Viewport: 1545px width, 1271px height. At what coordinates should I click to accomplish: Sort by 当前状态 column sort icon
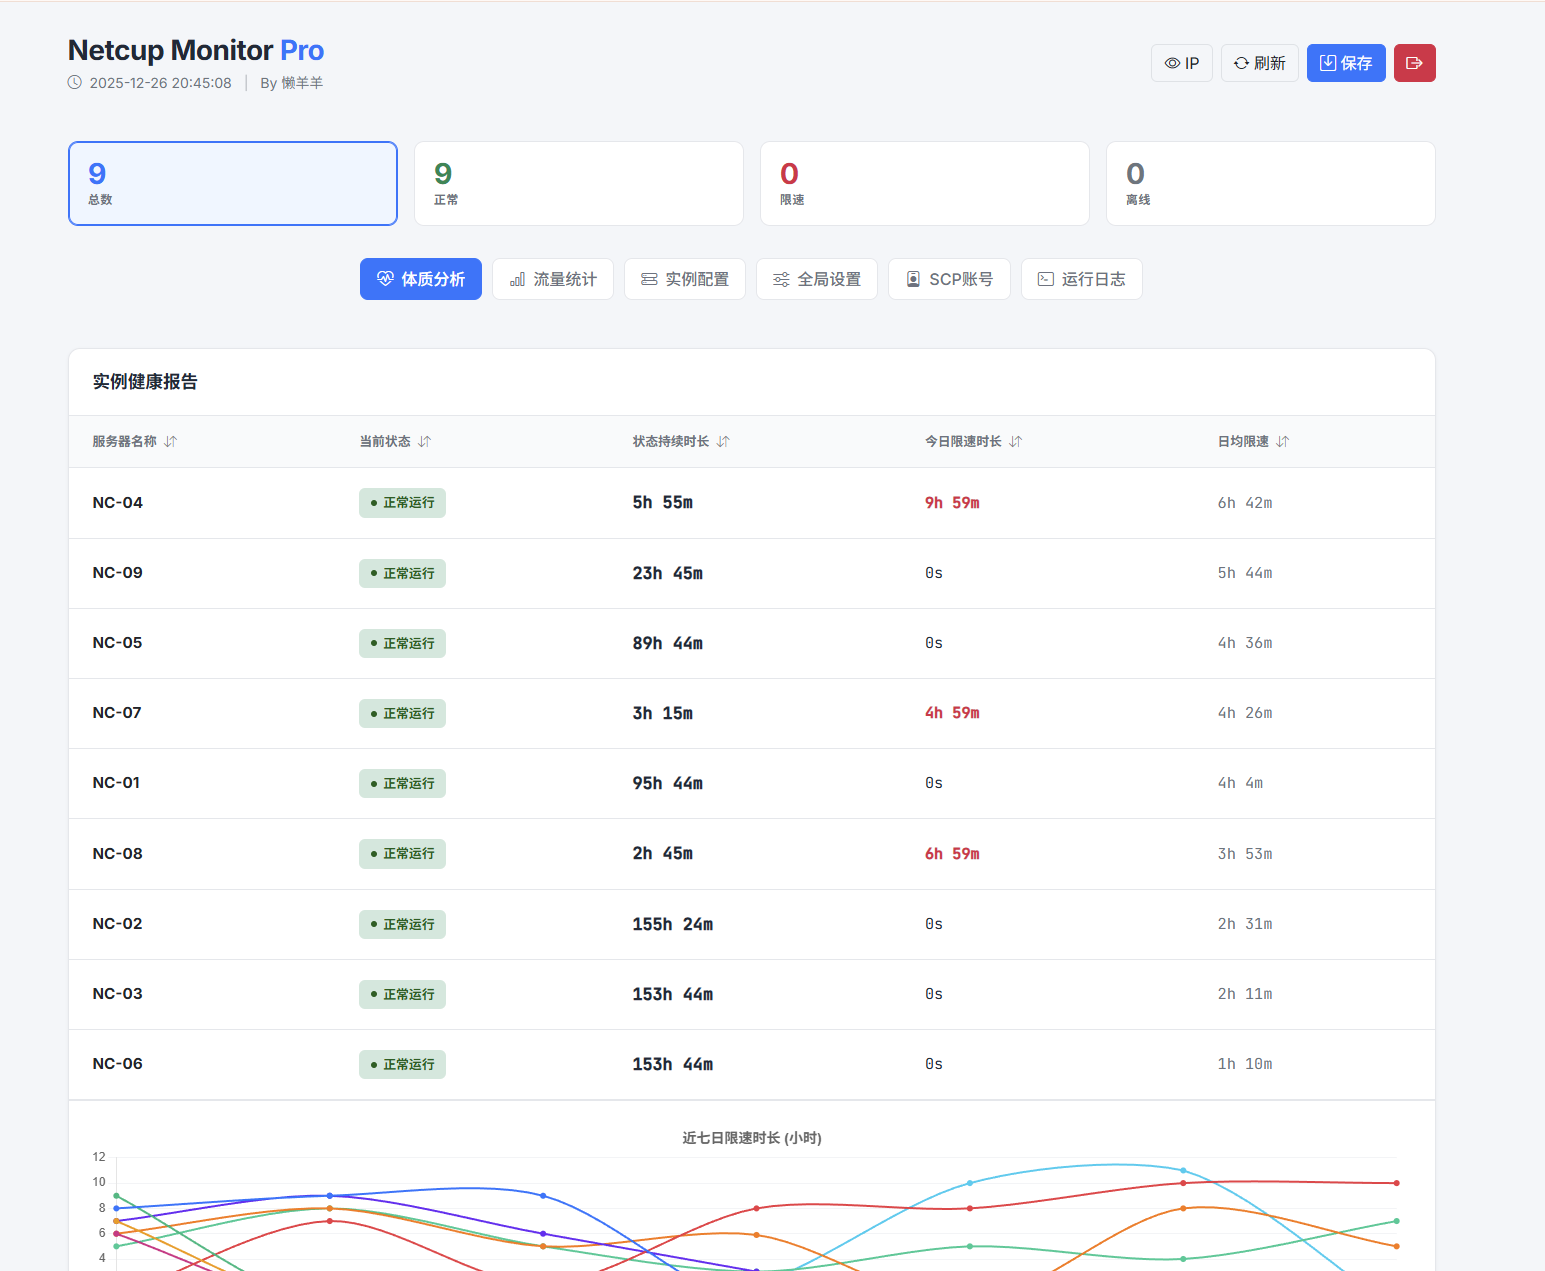click(425, 442)
